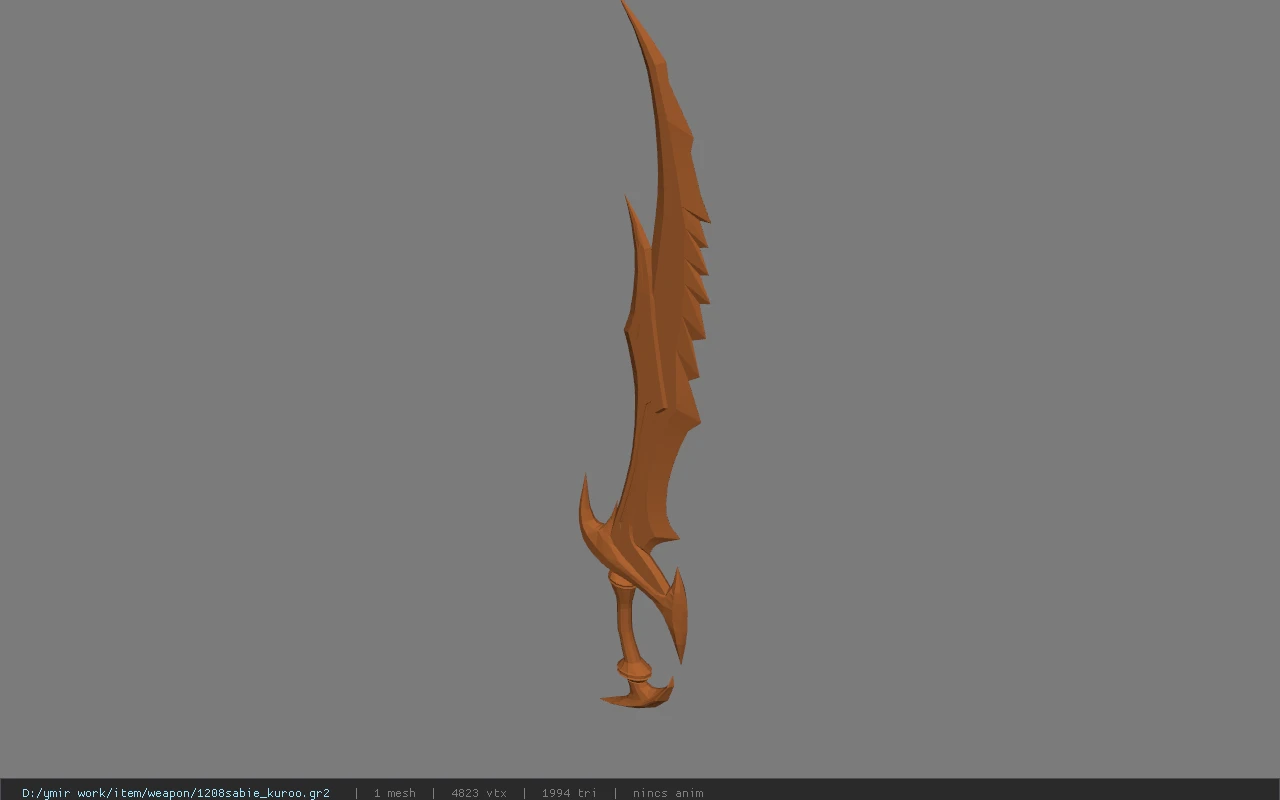The image size is (1280, 800).
Task: Click the file path 1208sabie_kuroo.gr2 in status bar
Action: pos(176,793)
